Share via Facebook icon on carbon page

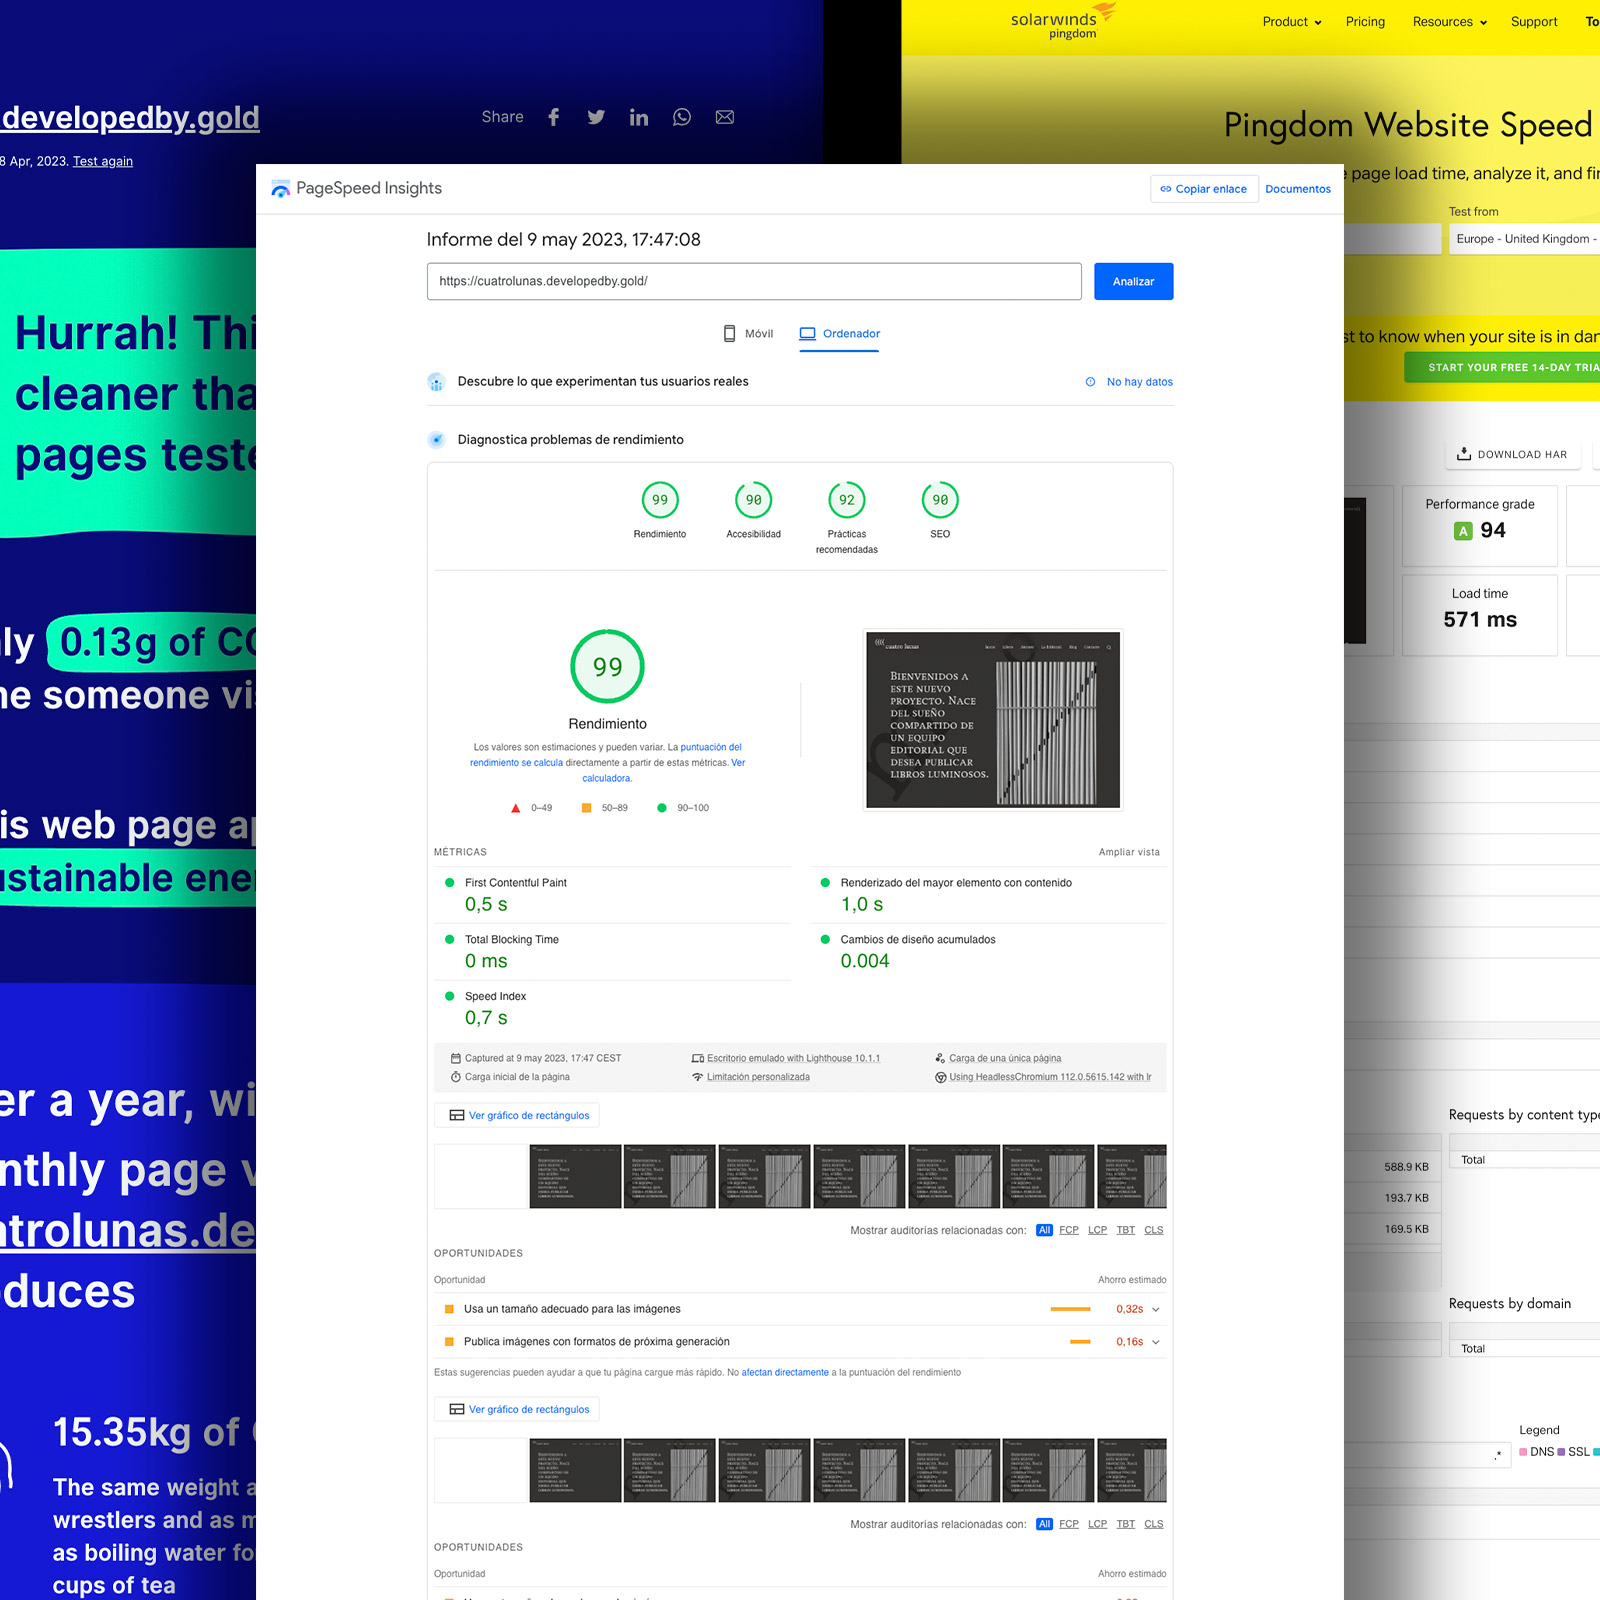[553, 117]
